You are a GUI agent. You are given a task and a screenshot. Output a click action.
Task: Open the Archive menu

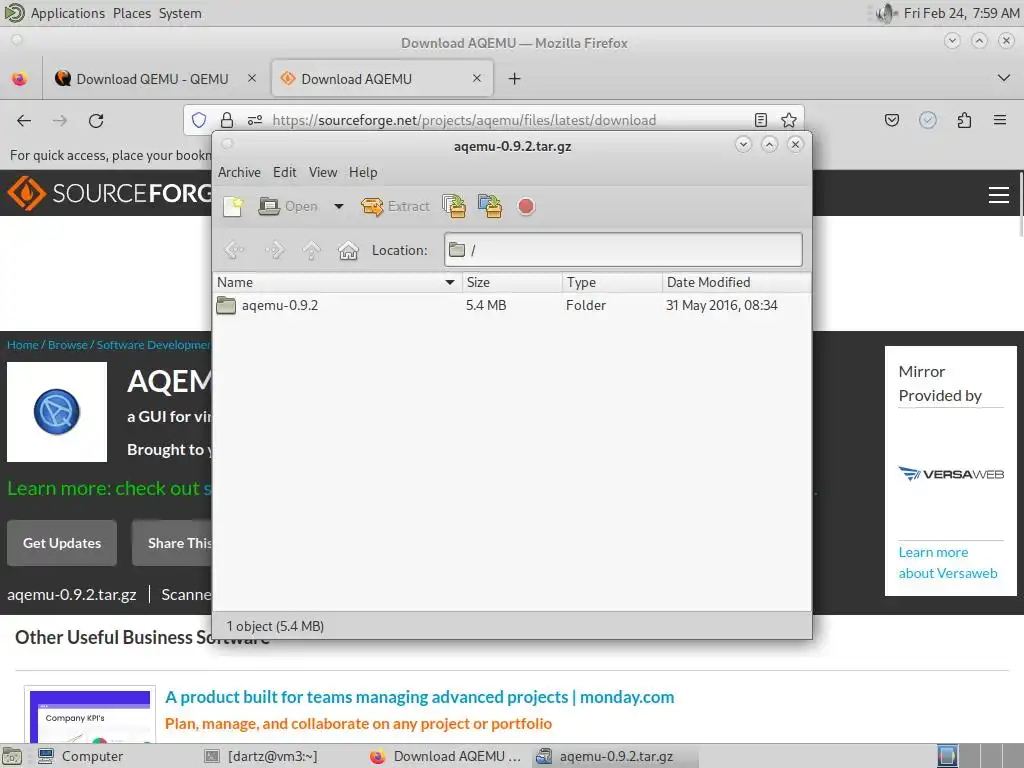239,172
